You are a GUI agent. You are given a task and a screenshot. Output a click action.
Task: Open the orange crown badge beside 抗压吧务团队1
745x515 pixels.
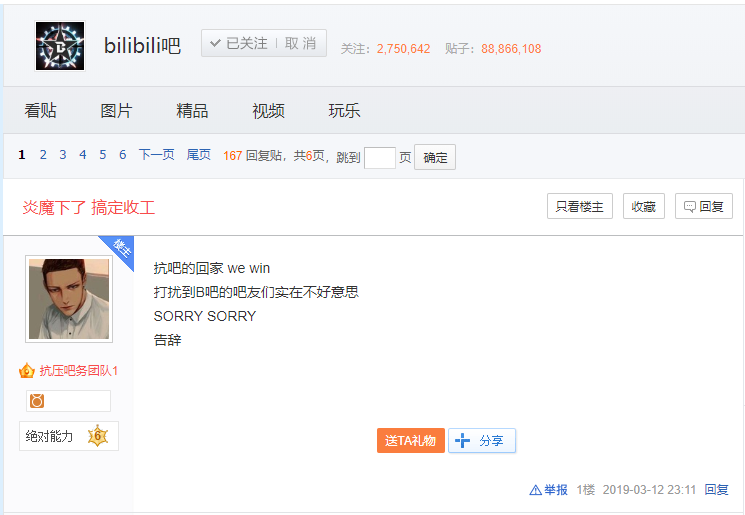pos(27,371)
